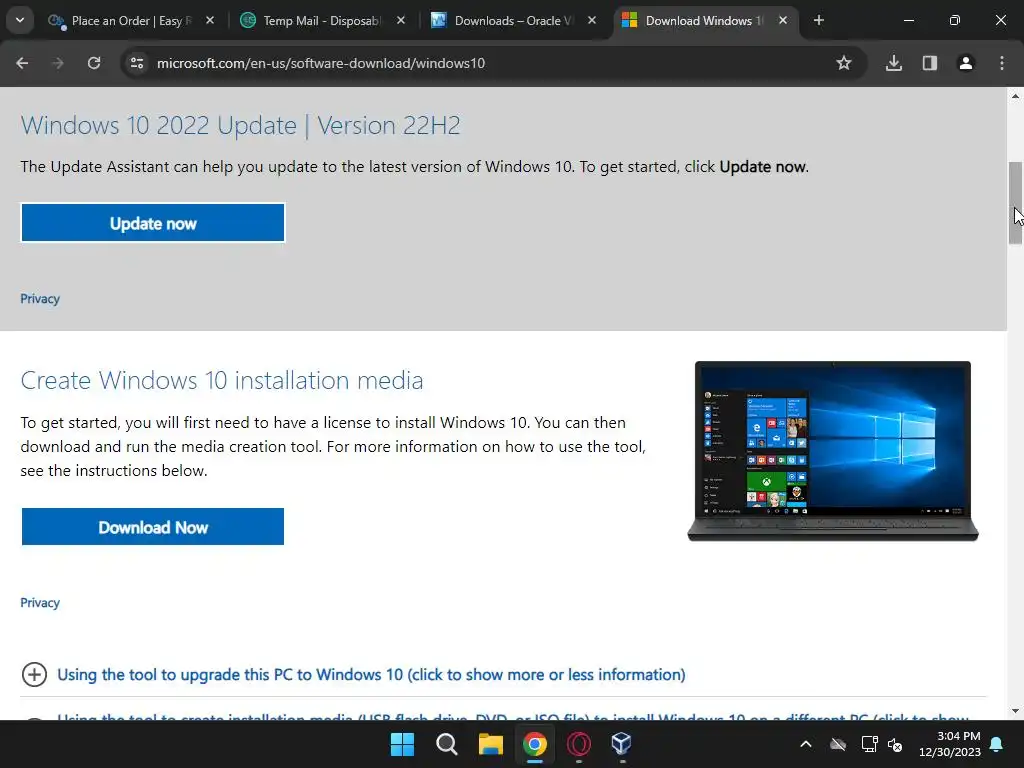This screenshot has width=1024, height=768.
Task: Open the clock showing 3:04 PM
Action: tap(950, 744)
